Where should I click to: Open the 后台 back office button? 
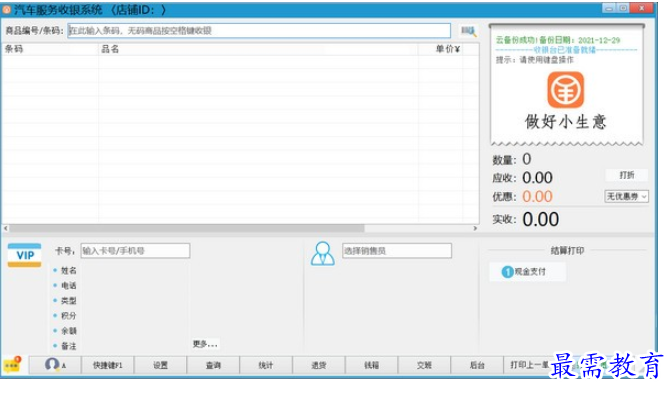tap(477, 365)
